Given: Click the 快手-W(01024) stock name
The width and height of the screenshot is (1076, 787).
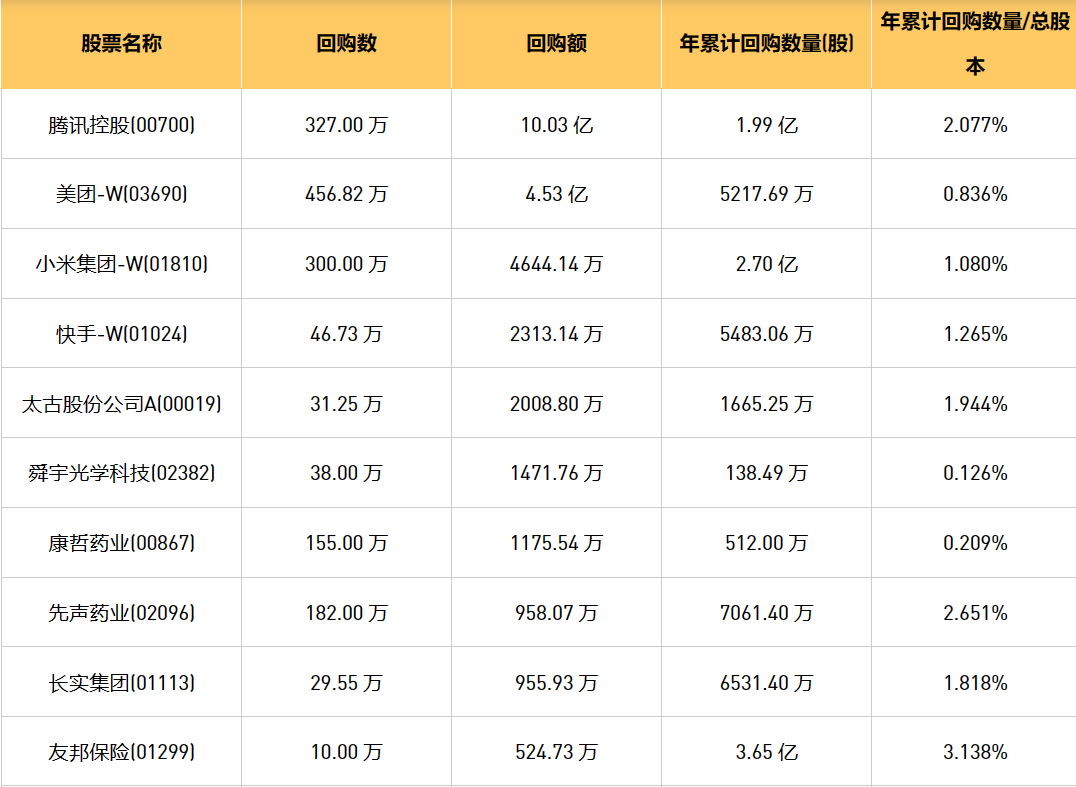Looking at the screenshot, I should coord(121,334).
